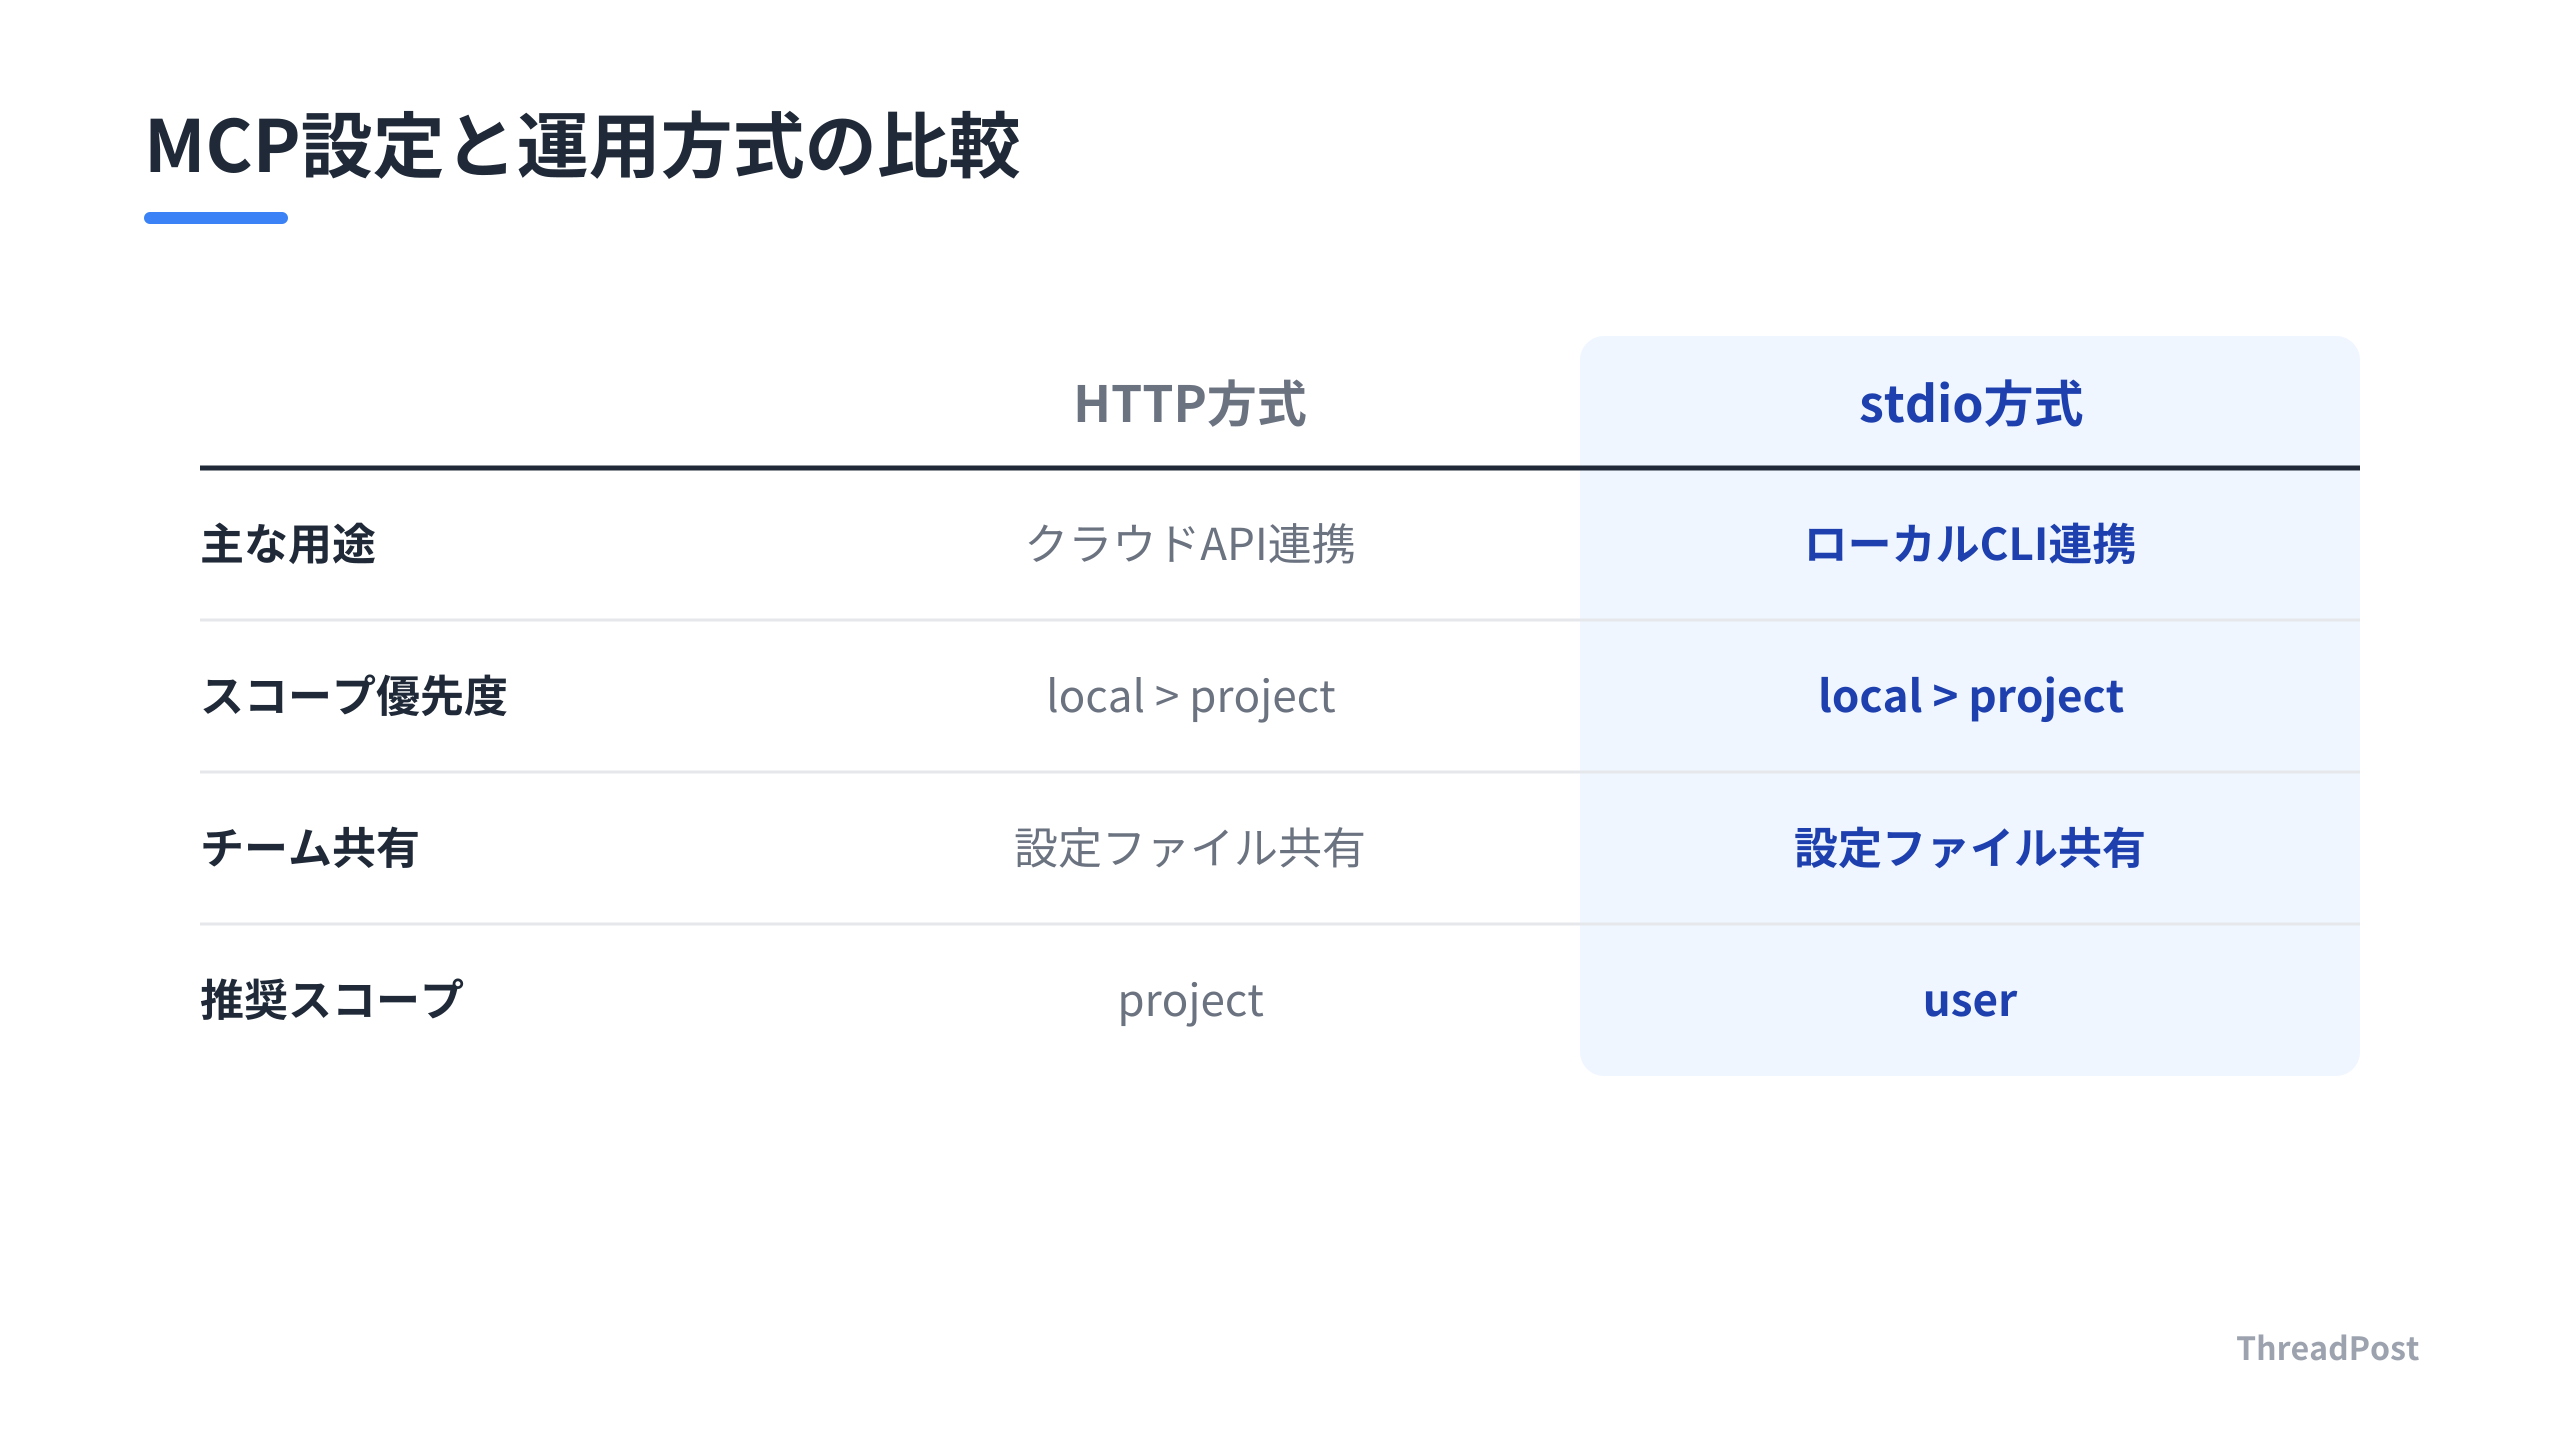
Task: Click the title MCP設定と運用方式の比較
Action: pos(582,146)
